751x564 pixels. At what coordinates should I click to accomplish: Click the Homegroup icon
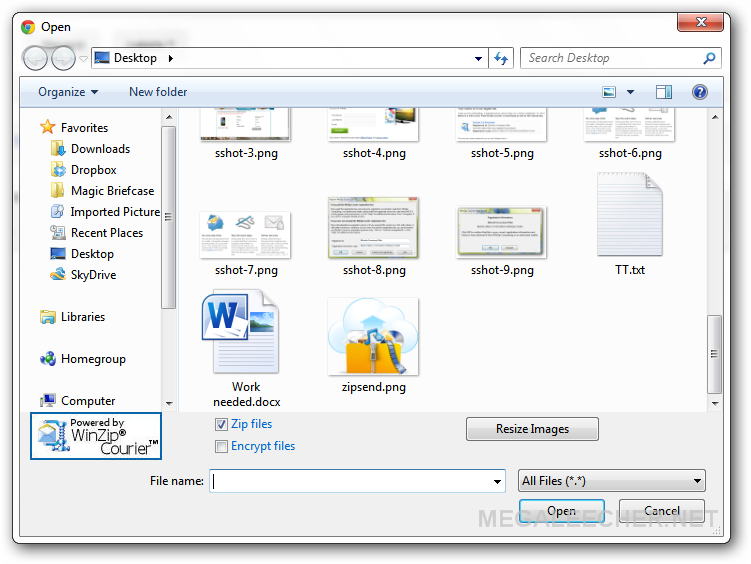pyautogui.click(x=48, y=359)
